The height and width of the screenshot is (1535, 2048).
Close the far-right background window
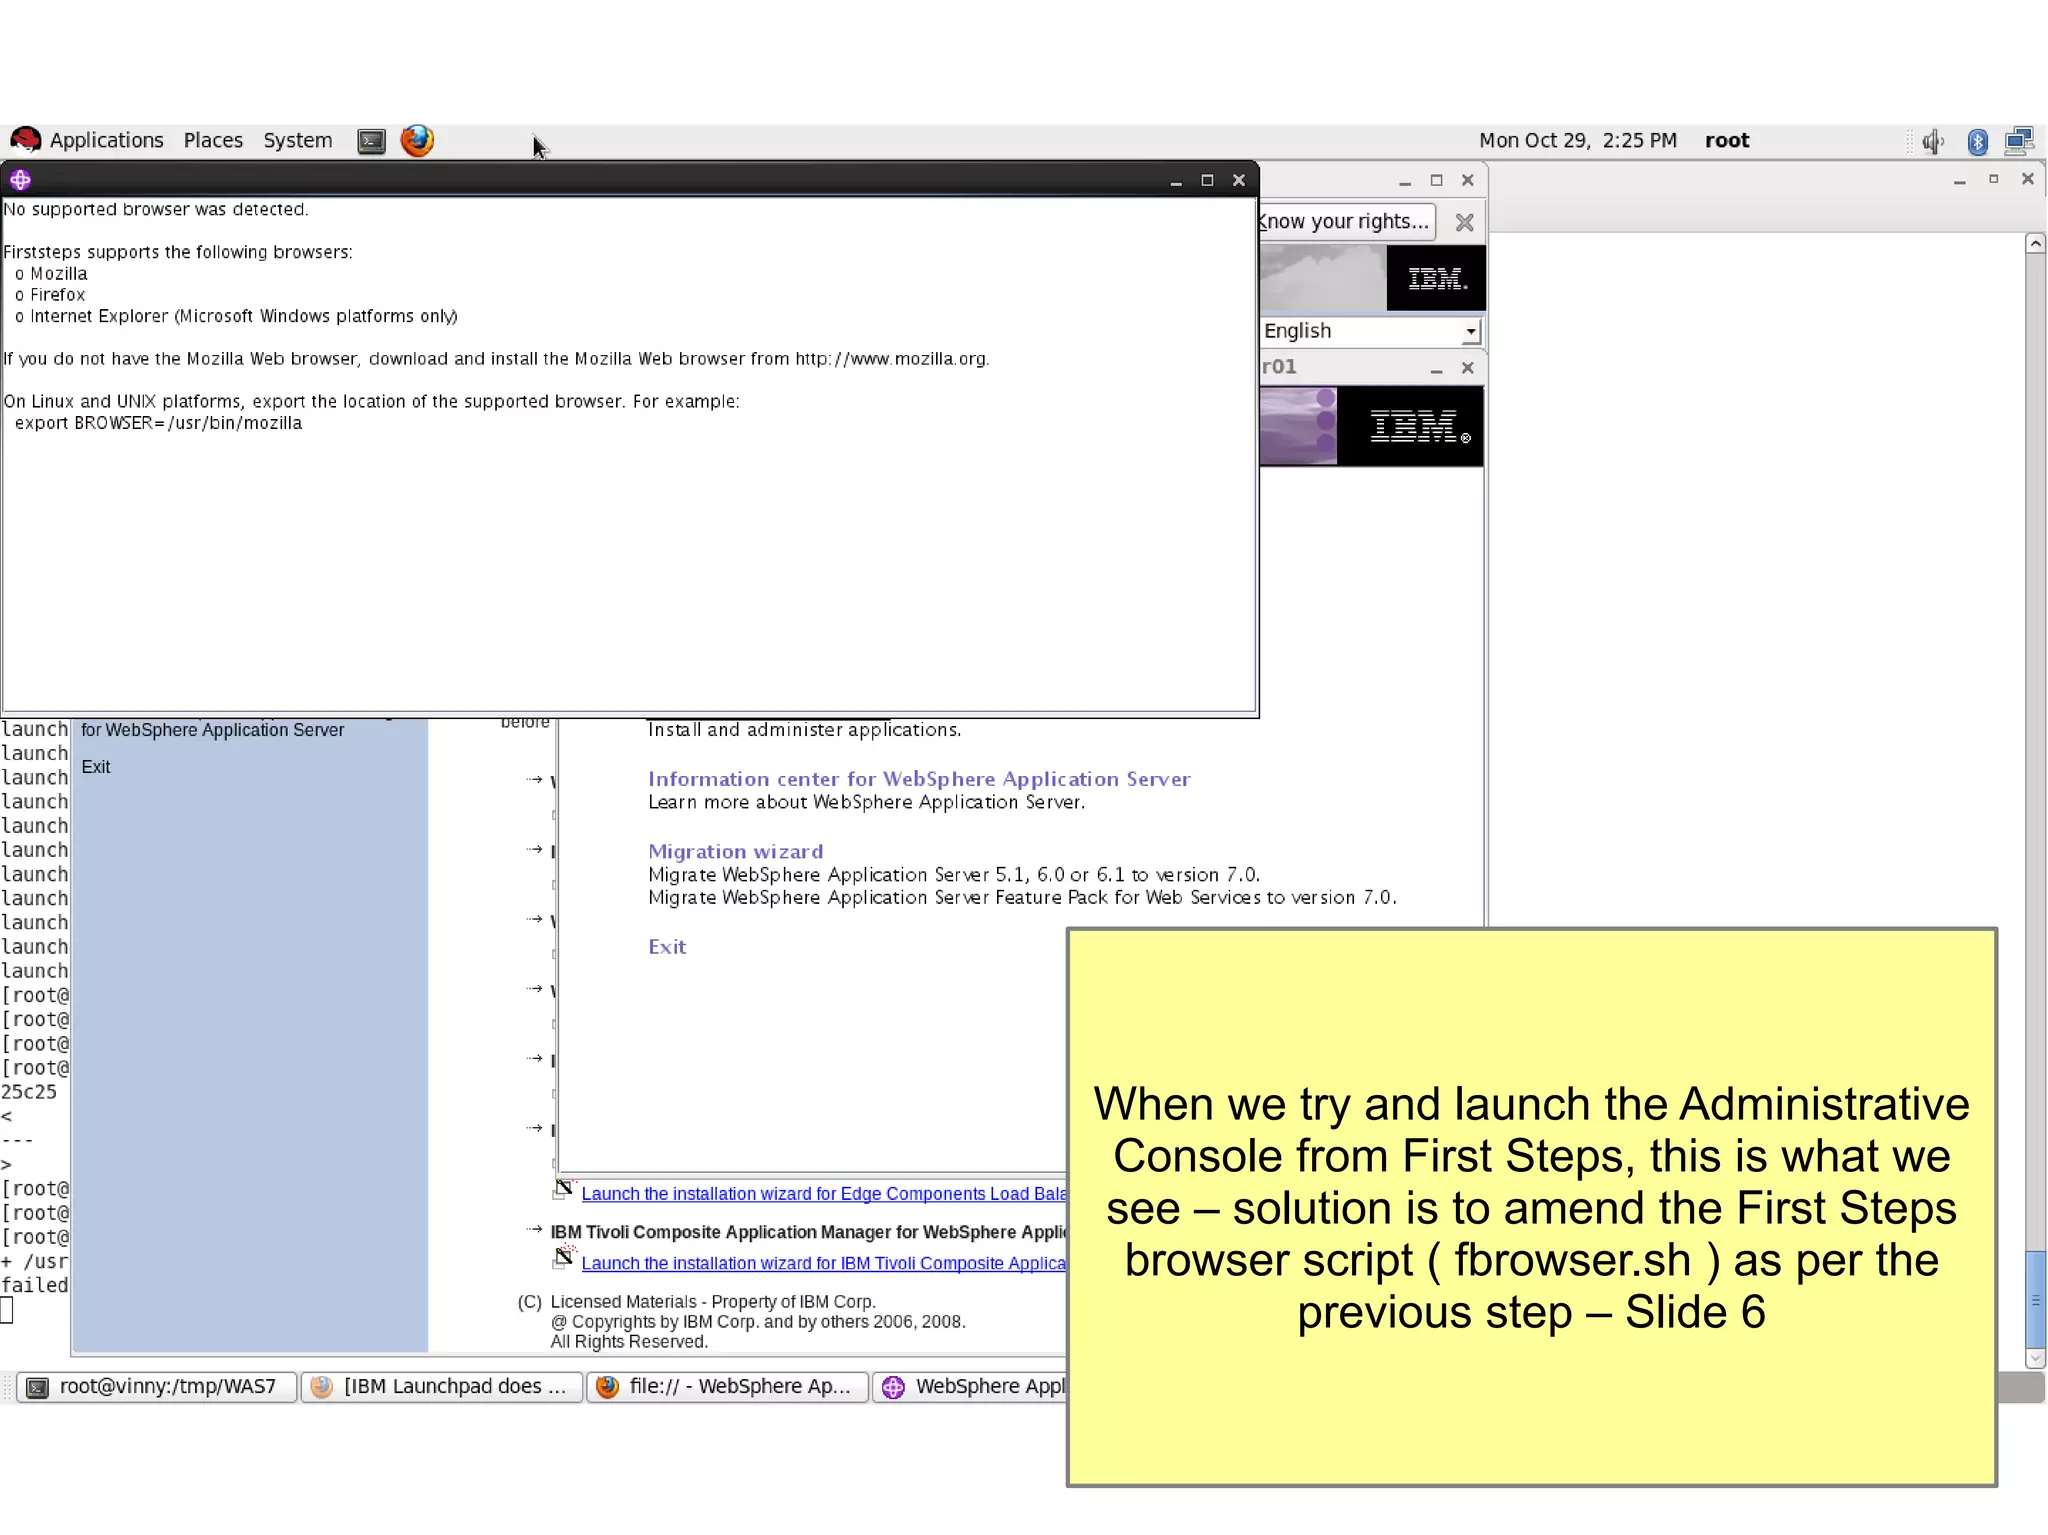[x=2027, y=179]
